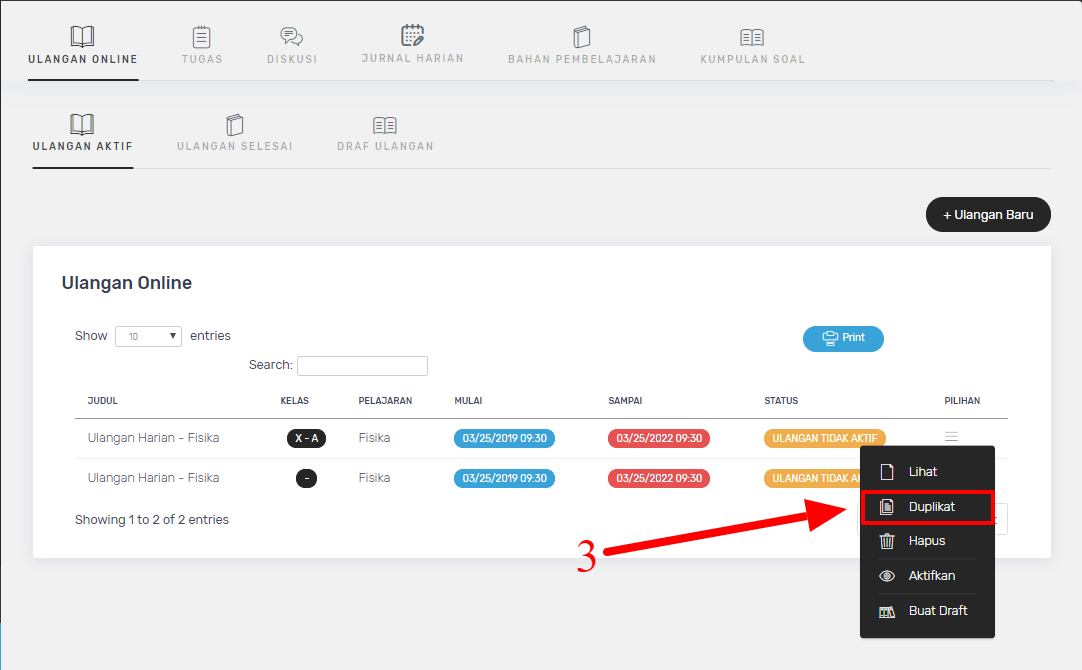The width and height of the screenshot is (1082, 670).
Task: Open the hamburger options menu in first row
Action: click(x=952, y=437)
